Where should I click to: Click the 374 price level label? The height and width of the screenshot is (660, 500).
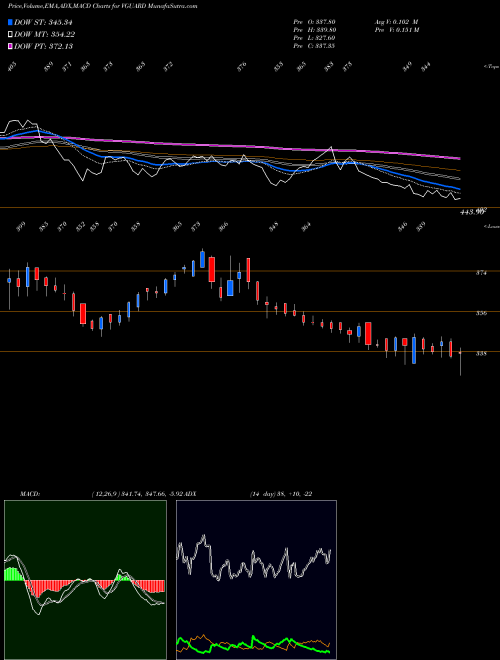(x=481, y=273)
